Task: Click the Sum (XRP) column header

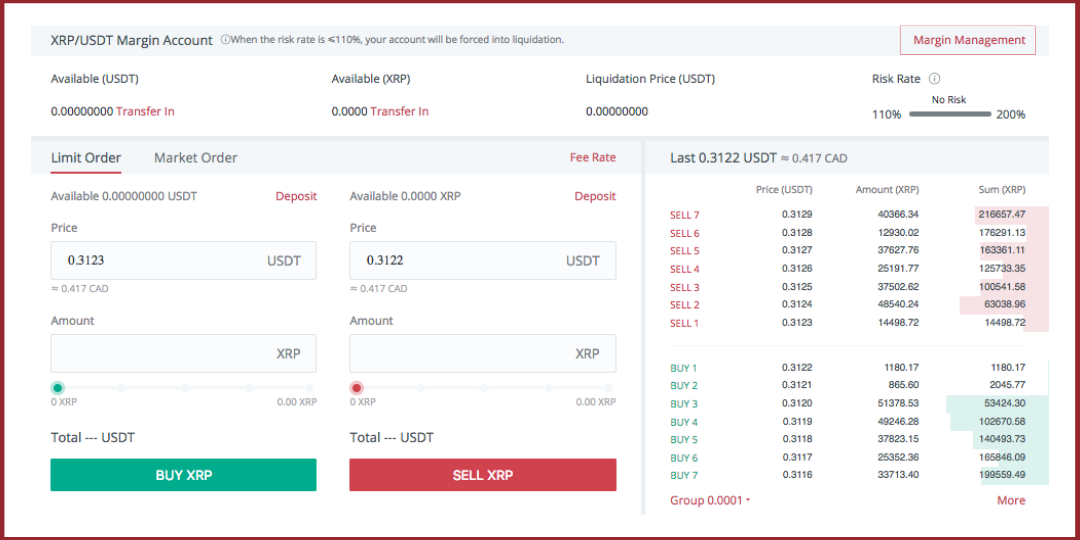Action: point(1002,189)
